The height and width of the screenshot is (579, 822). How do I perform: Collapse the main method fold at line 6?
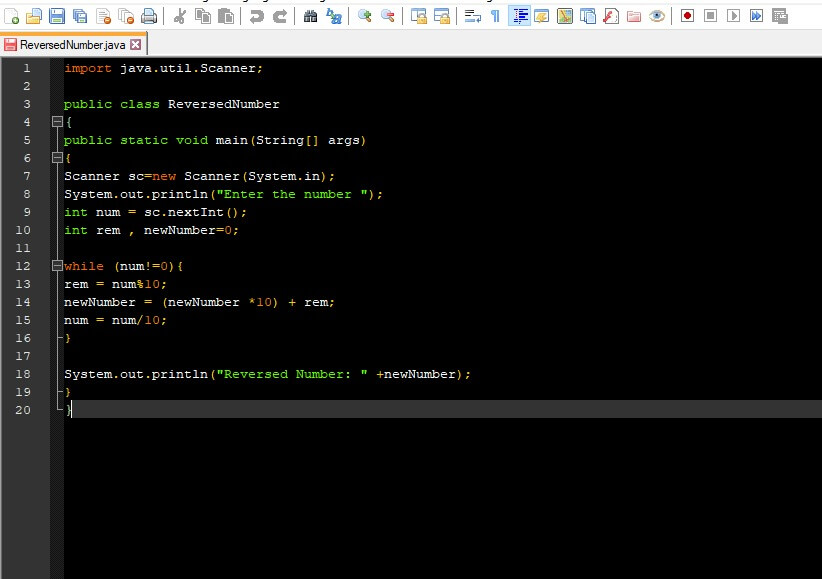(58, 157)
